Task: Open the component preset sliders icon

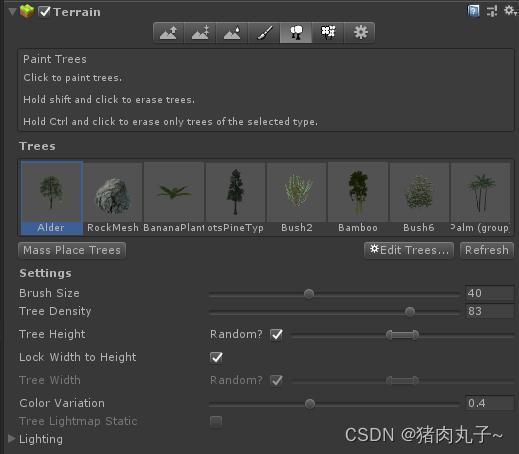Action: 492,11
